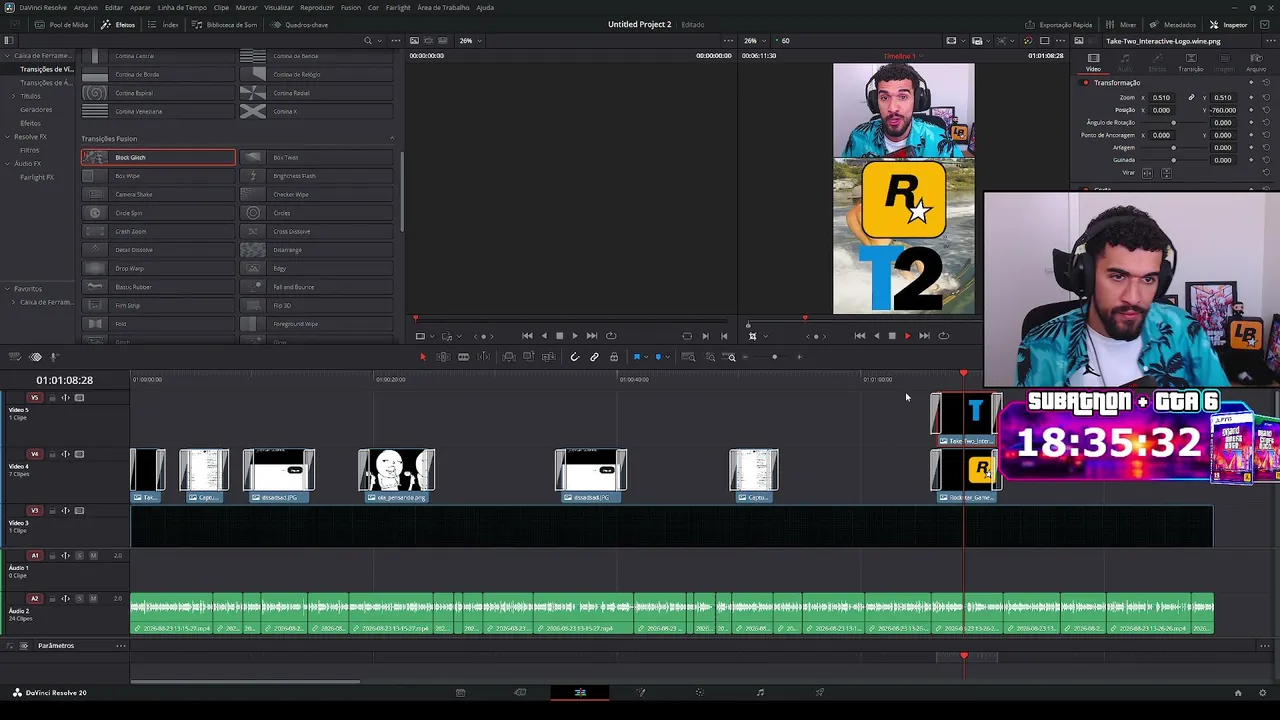Switch to the Vídeo tab in Inspector
This screenshot has width=1280, height=720.
(x=1093, y=62)
